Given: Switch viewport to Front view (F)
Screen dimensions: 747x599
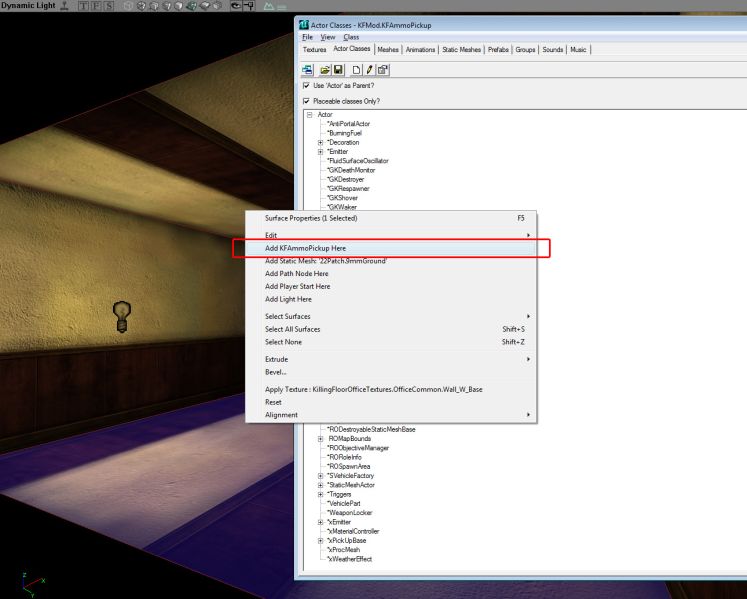Looking at the screenshot, I should pos(96,6).
